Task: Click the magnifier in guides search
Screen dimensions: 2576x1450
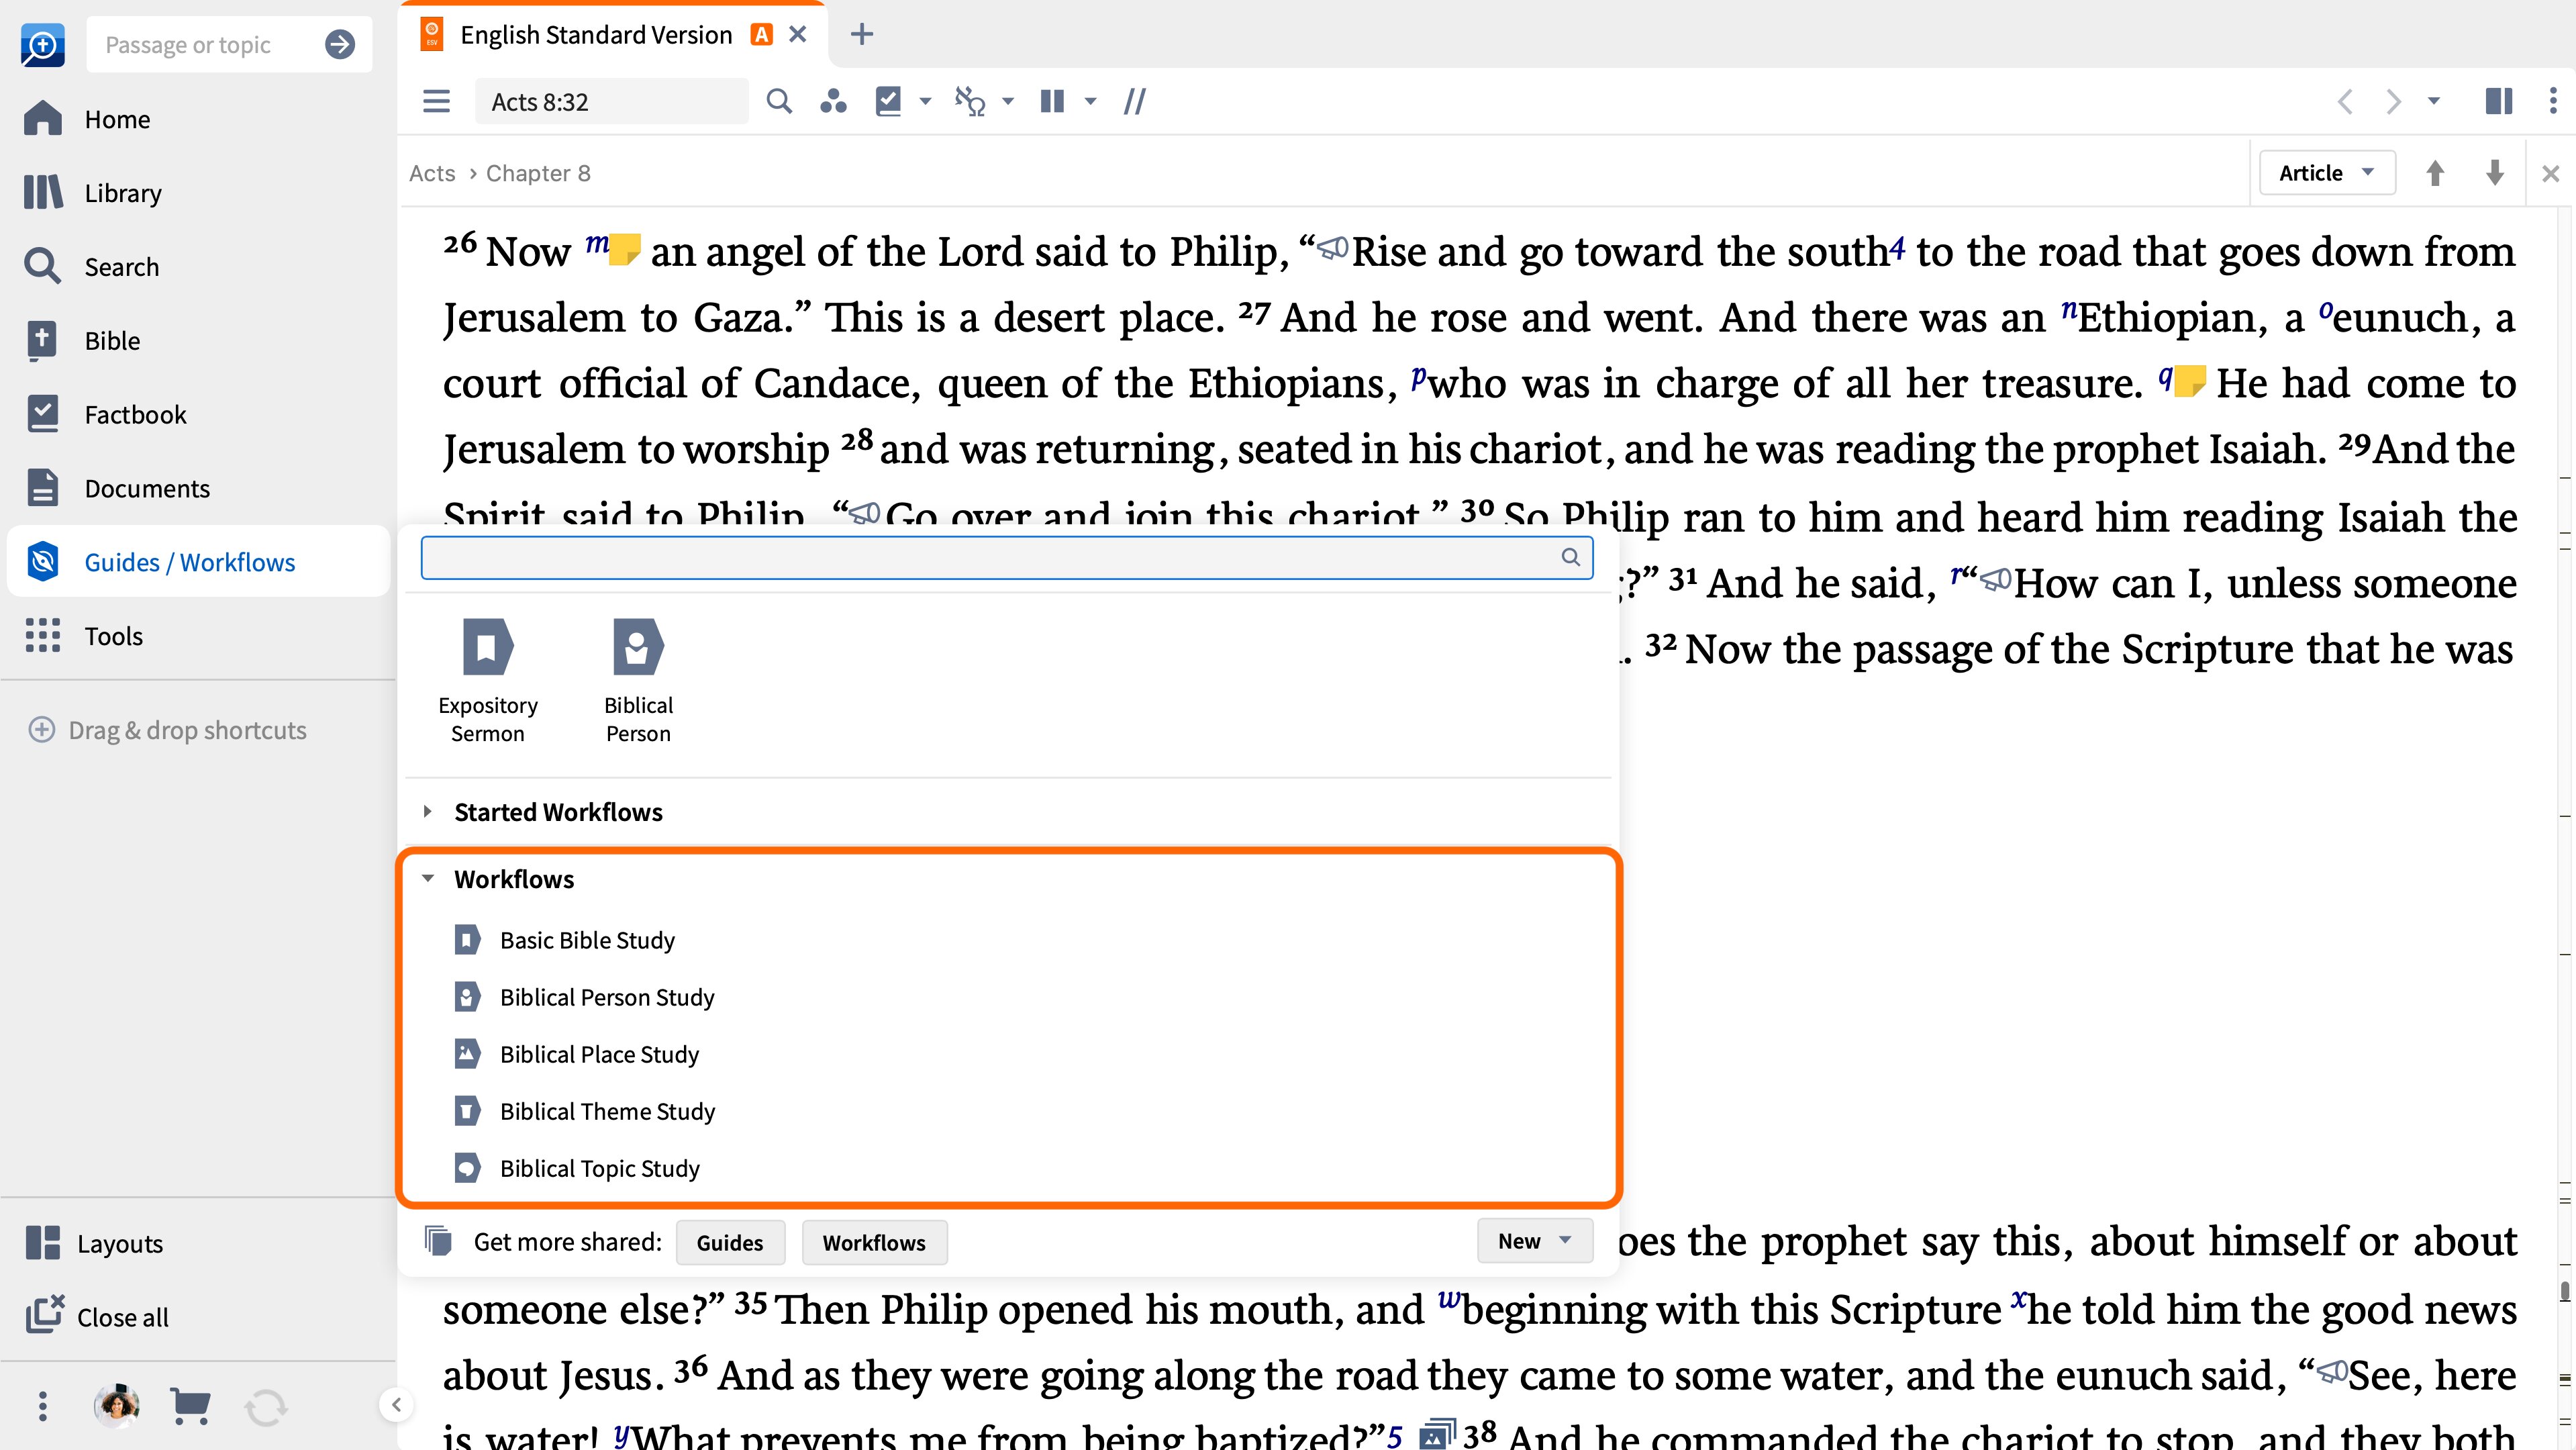Action: point(1571,557)
